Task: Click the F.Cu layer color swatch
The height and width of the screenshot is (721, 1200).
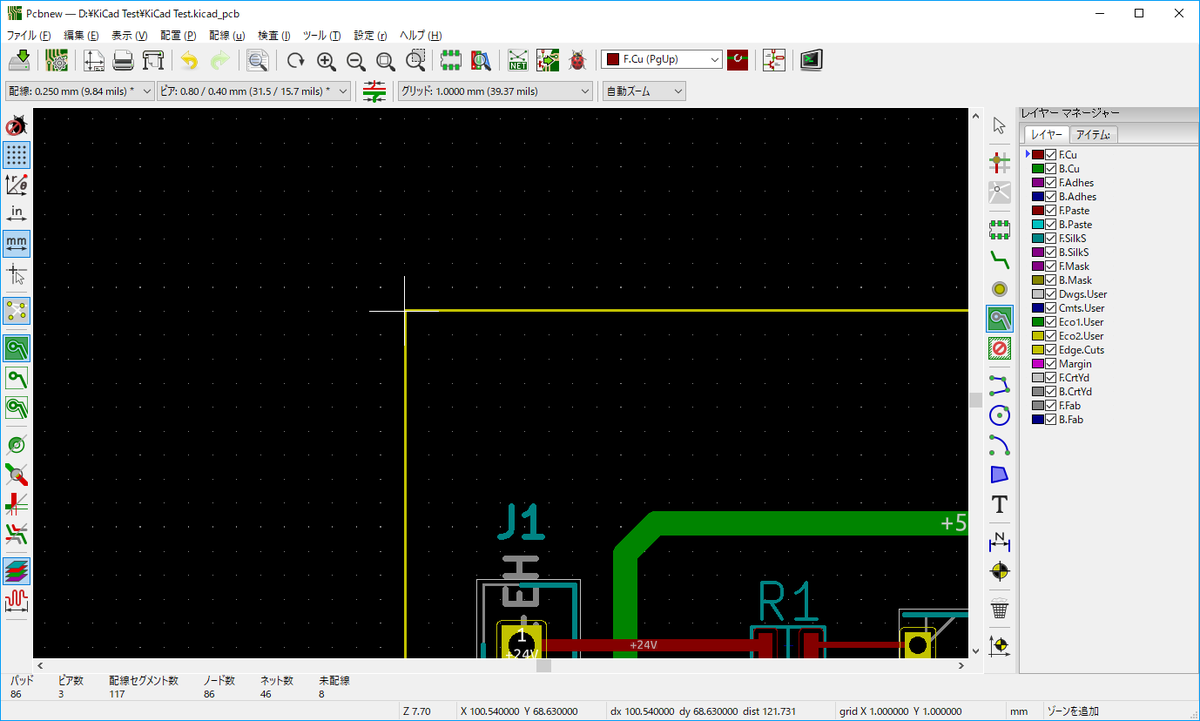Action: click(x=1038, y=155)
